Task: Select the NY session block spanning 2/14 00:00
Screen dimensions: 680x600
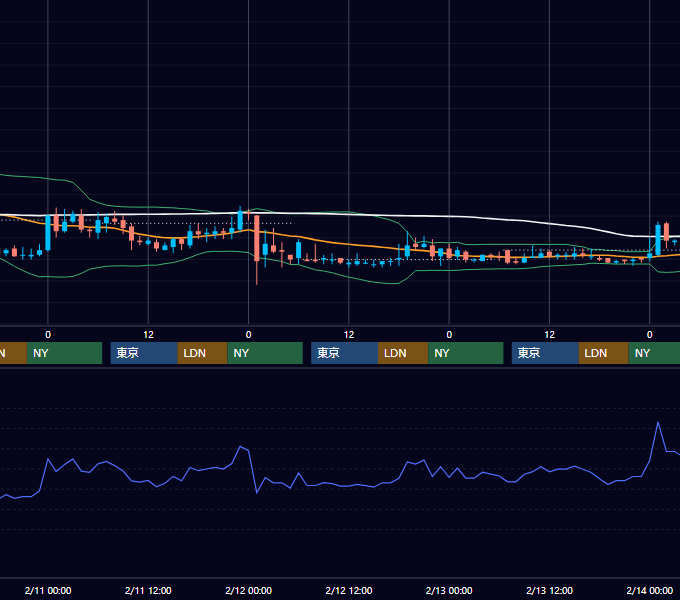Action: tap(654, 353)
